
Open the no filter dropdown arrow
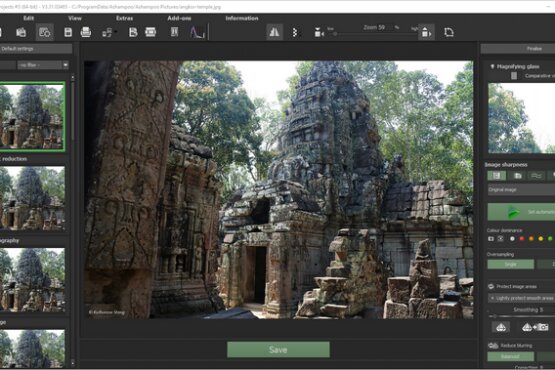click(x=65, y=65)
